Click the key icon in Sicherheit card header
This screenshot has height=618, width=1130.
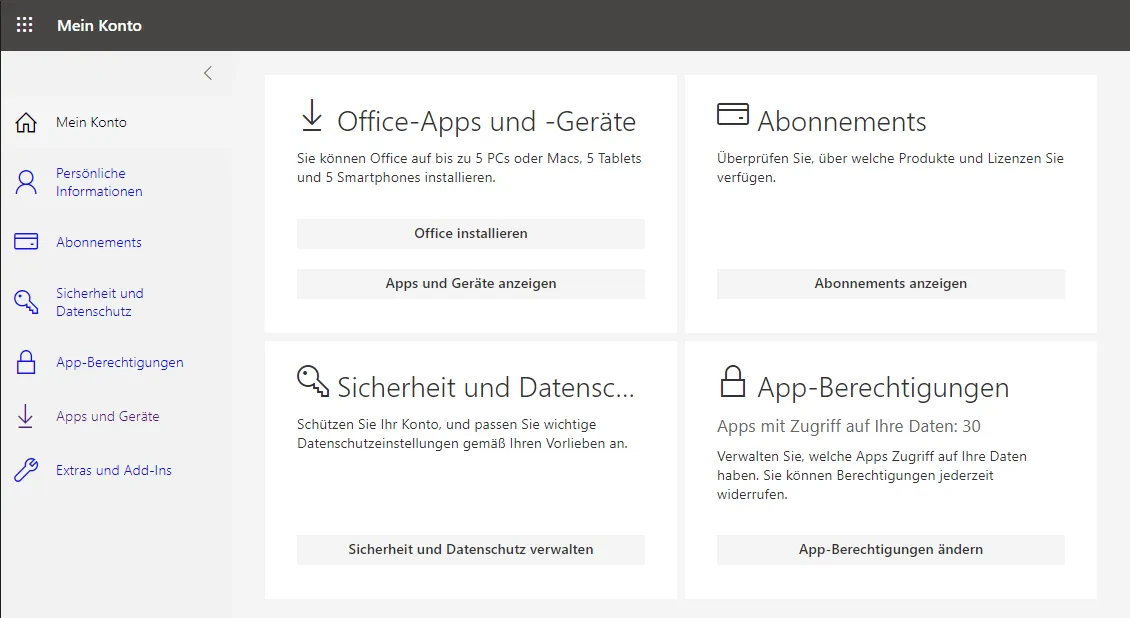[x=313, y=381]
